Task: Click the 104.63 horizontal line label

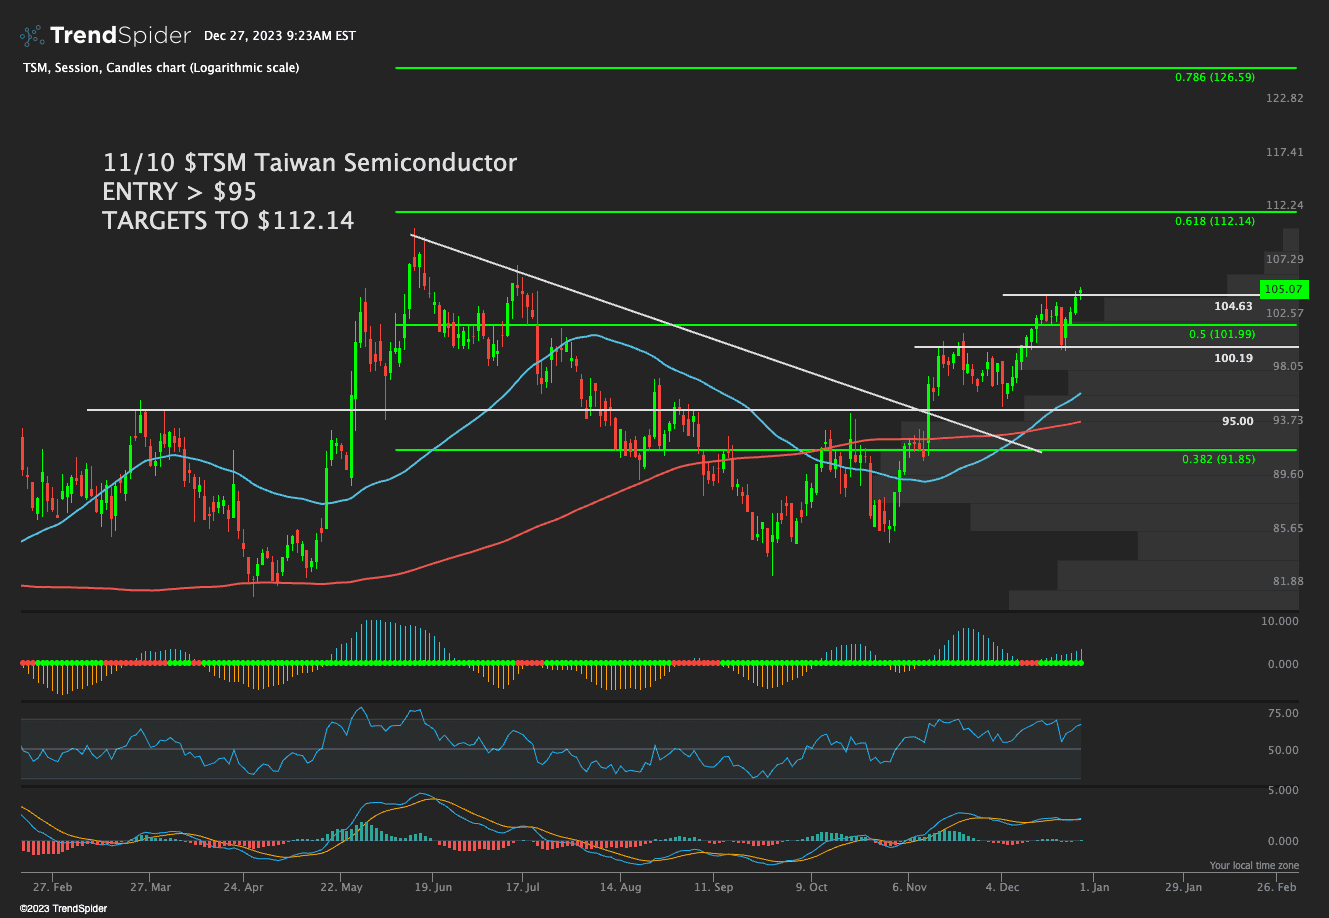Action: click(x=1232, y=306)
